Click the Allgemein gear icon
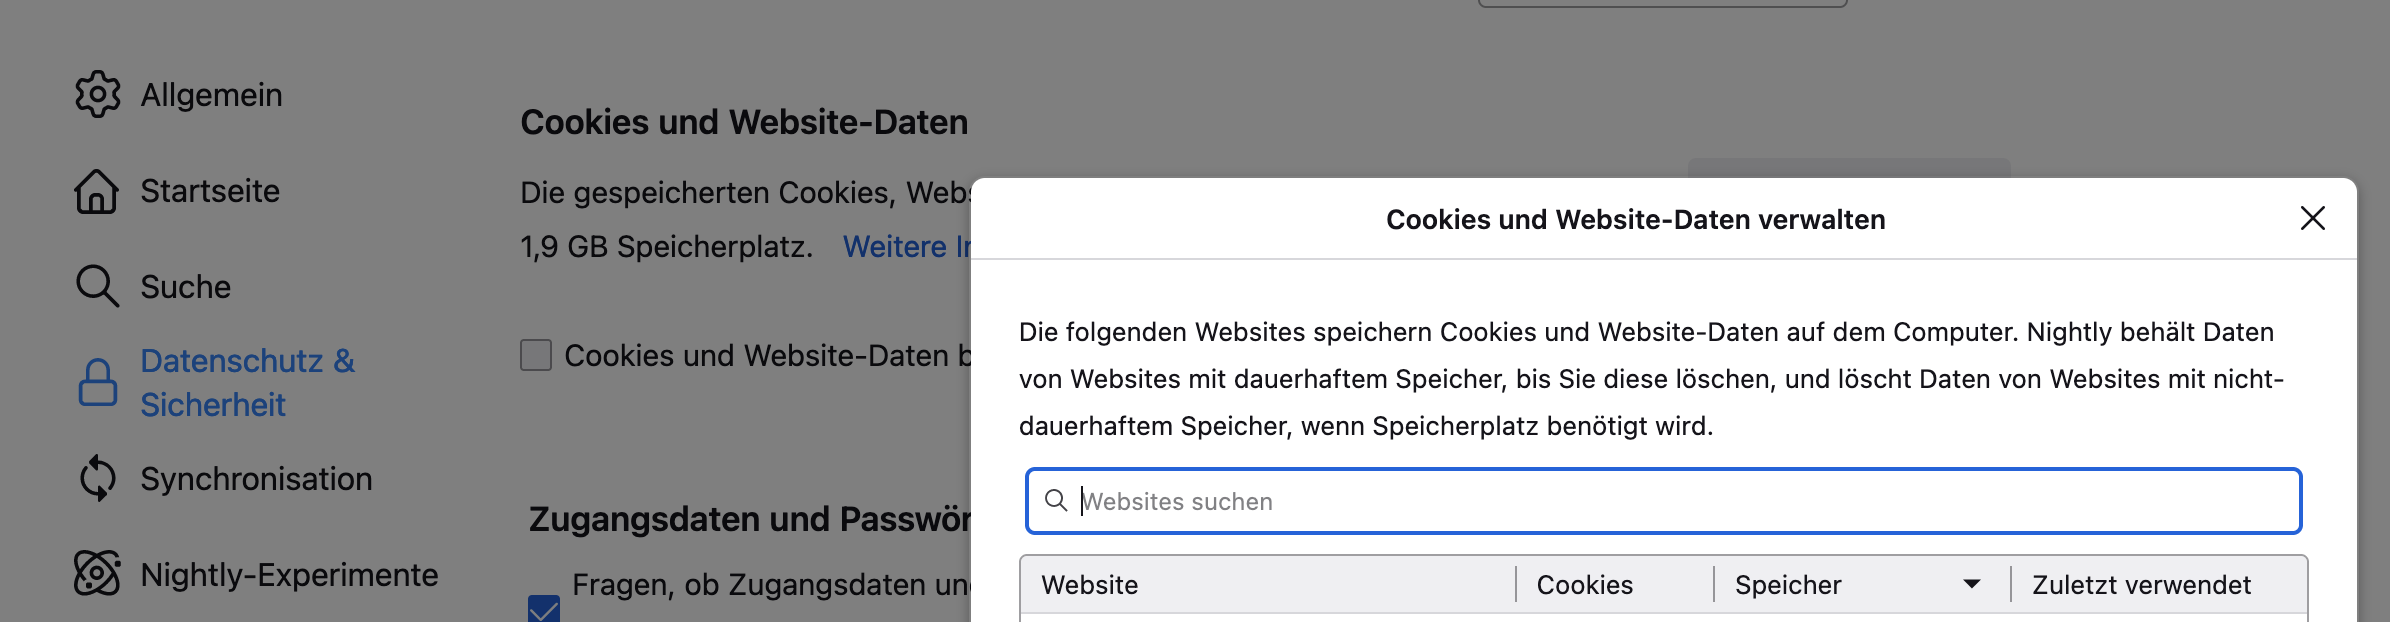 (x=97, y=94)
